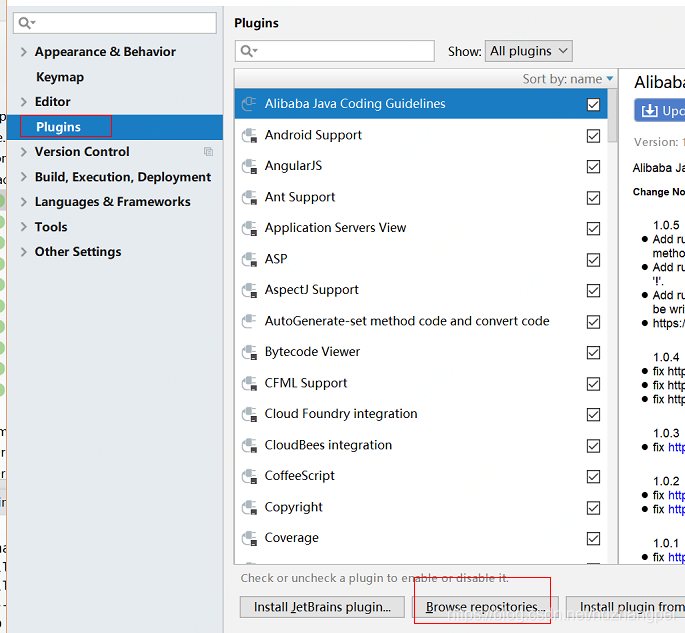Click the AutoGenerate-set method plugin icon
The width and height of the screenshot is (685, 633).
(249, 322)
